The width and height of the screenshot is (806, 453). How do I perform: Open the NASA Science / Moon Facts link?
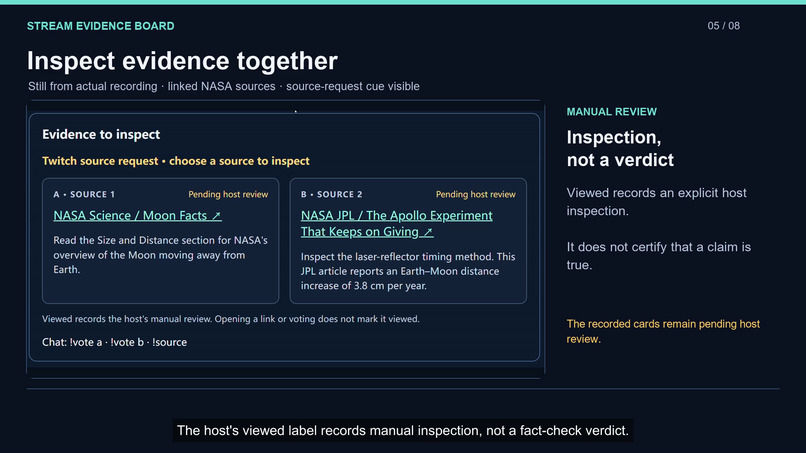(x=137, y=215)
